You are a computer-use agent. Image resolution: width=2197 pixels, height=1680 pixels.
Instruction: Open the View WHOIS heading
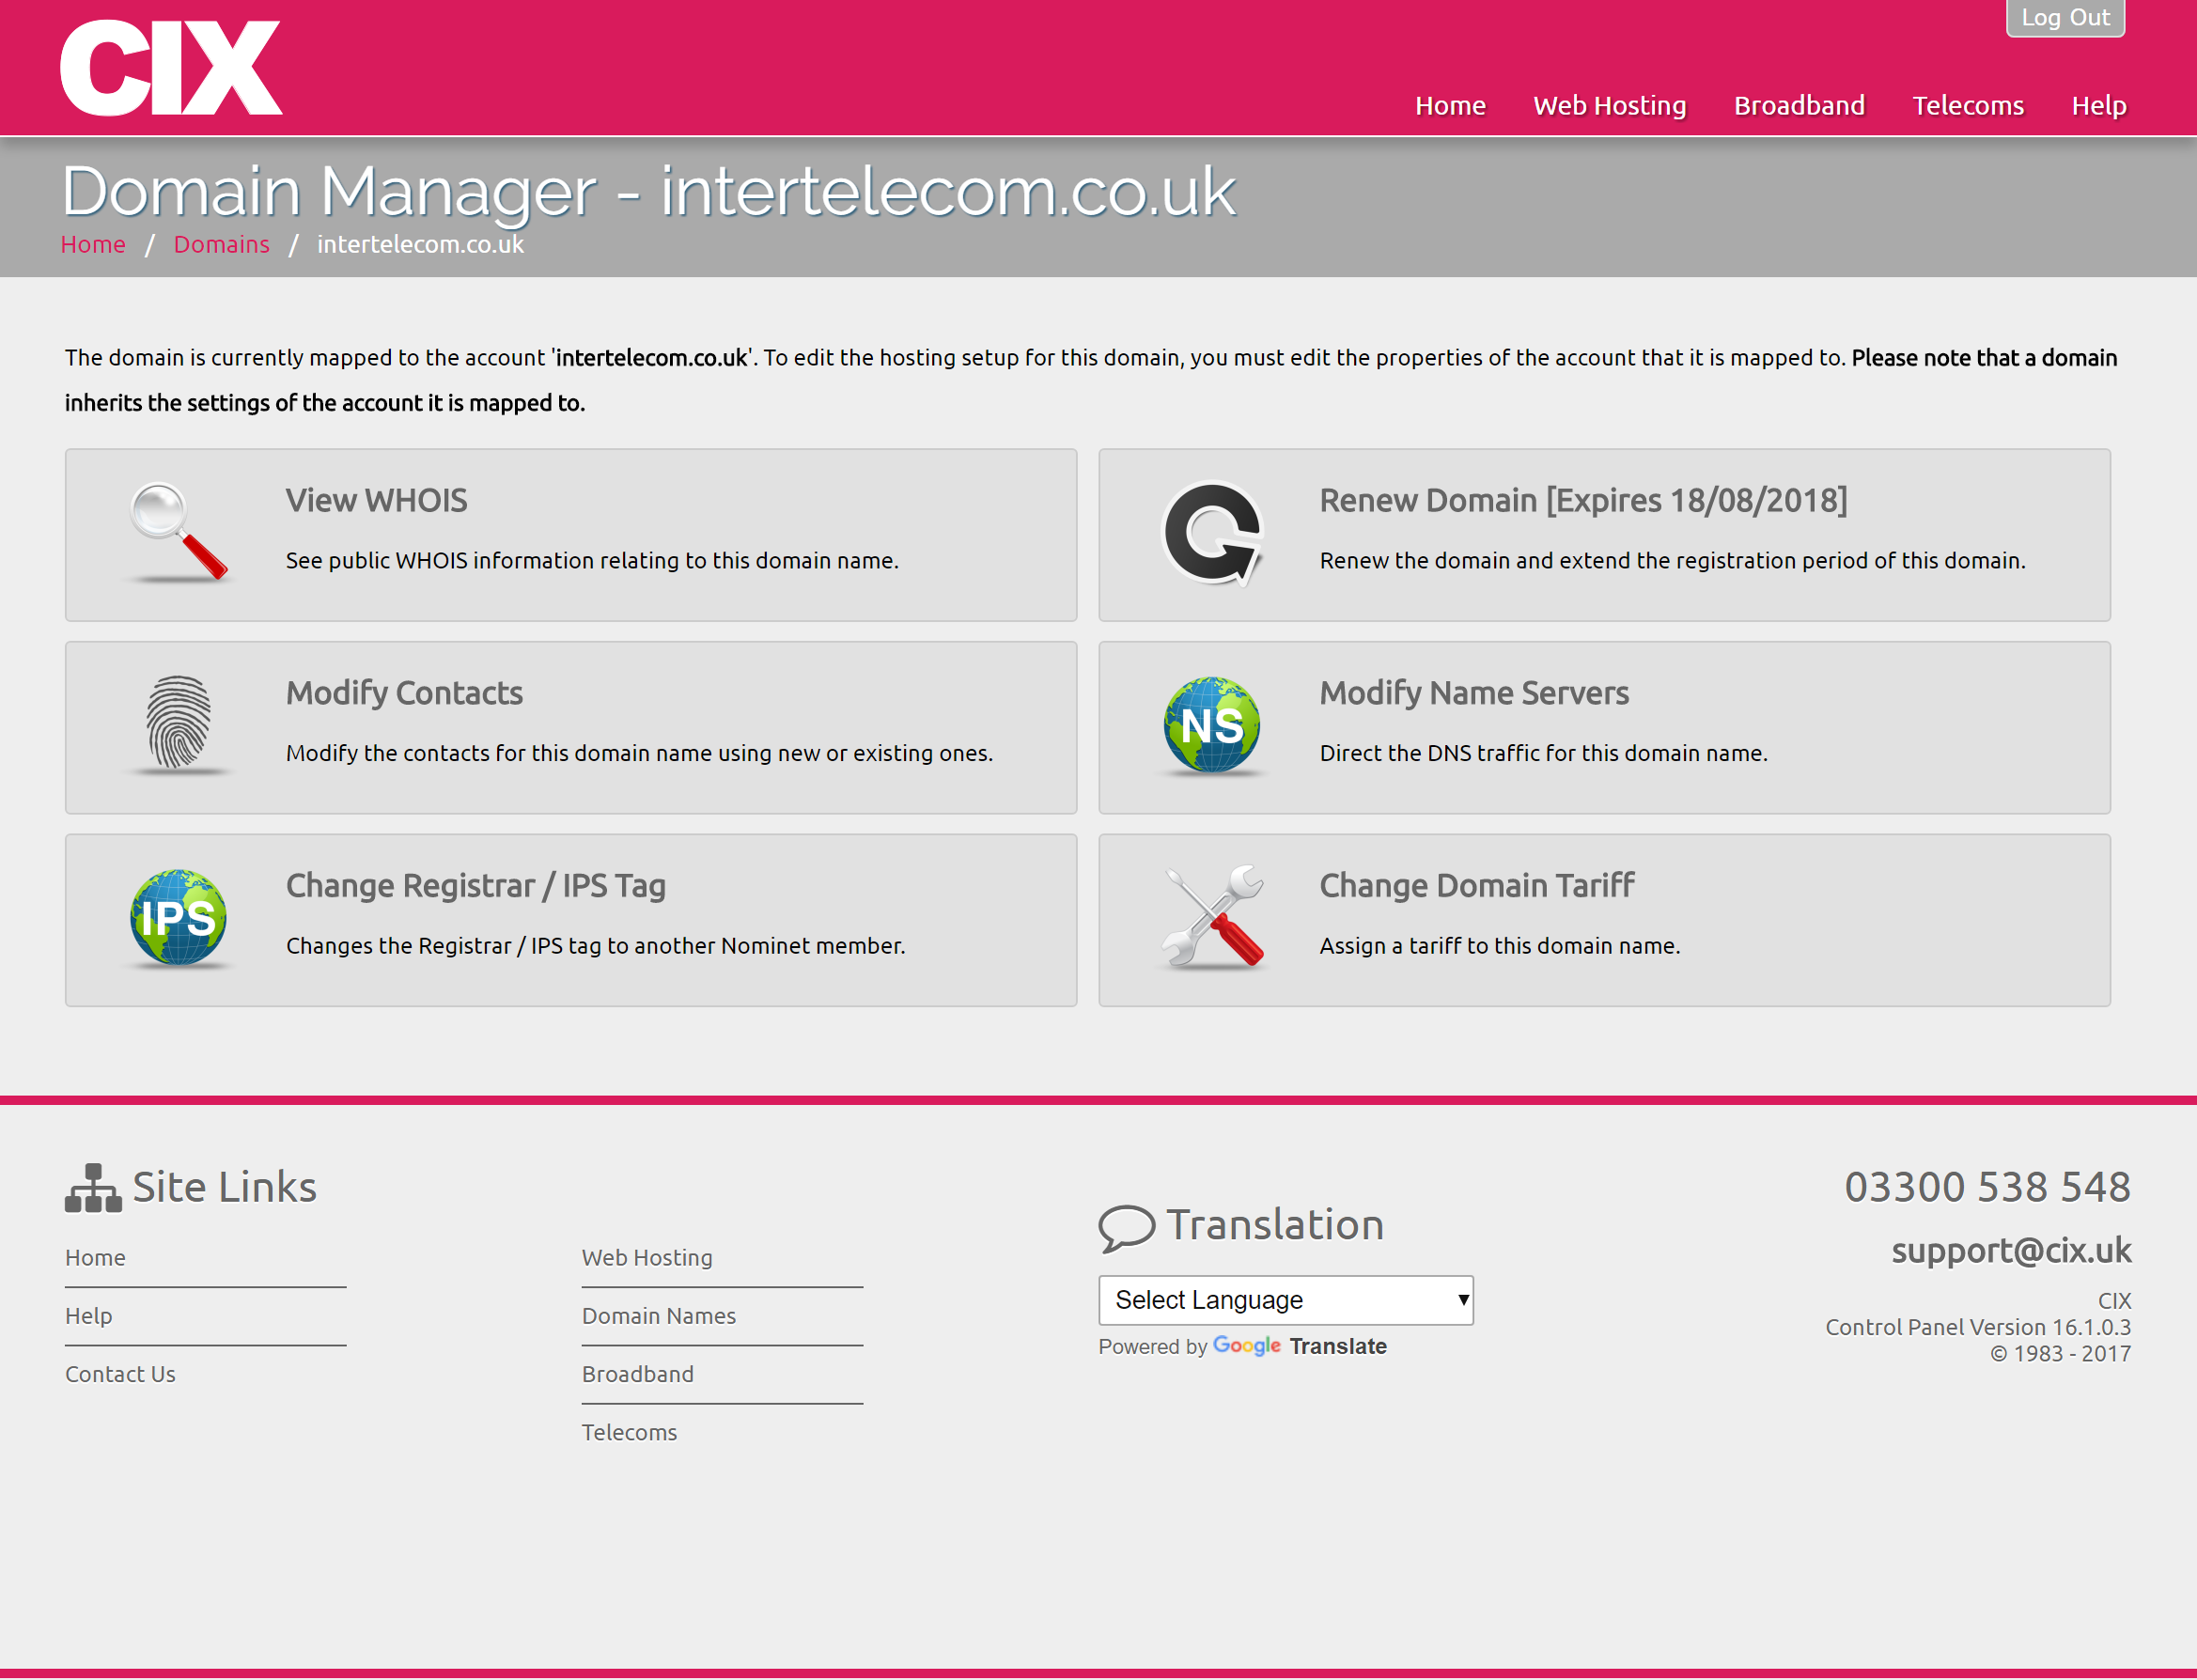(x=376, y=500)
